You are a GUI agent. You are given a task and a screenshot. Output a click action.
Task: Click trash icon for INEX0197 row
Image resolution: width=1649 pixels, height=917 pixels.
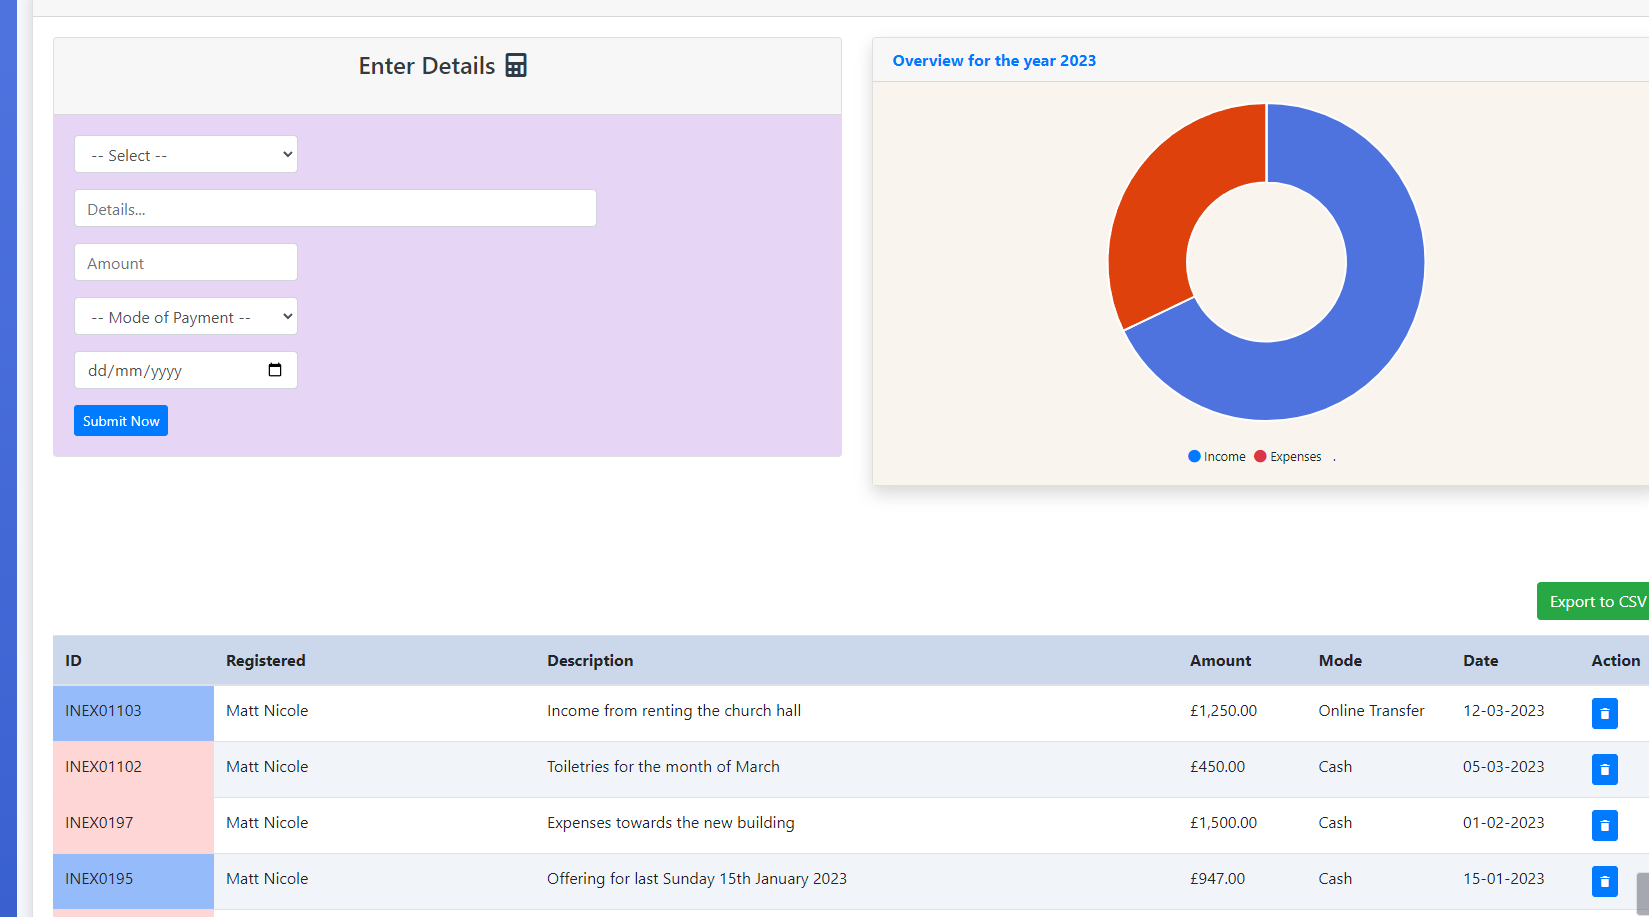point(1604,825)
